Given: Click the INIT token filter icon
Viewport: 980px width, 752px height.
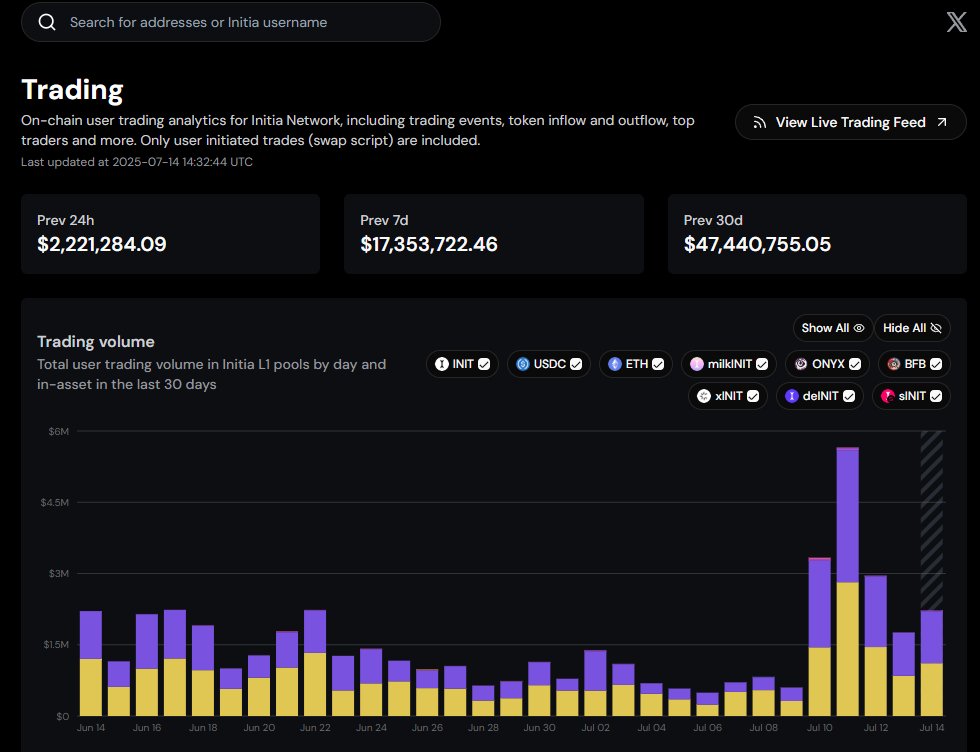Looking at the screenshot, I should [x=441, y=364].
